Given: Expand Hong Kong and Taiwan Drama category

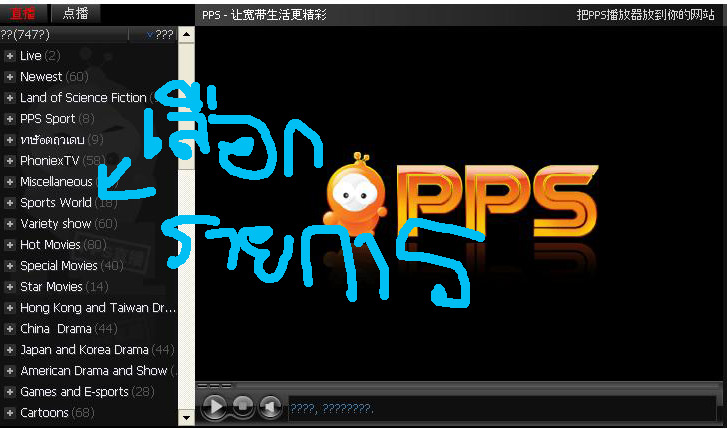Looking at the screenshot, I should pyautogui.click(x=9, y=308).
